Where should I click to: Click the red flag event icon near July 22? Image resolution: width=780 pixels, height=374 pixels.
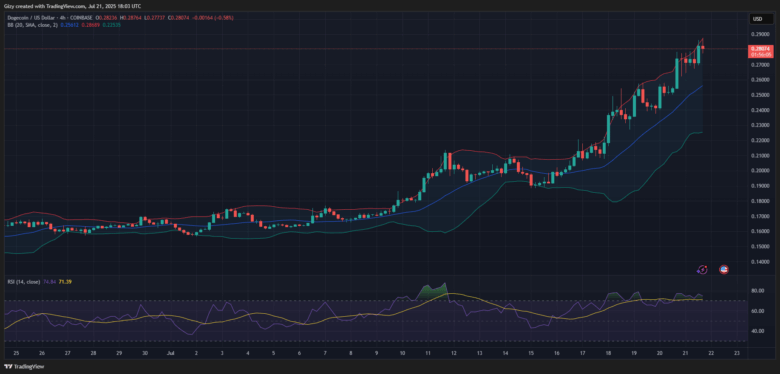point(724,270)
